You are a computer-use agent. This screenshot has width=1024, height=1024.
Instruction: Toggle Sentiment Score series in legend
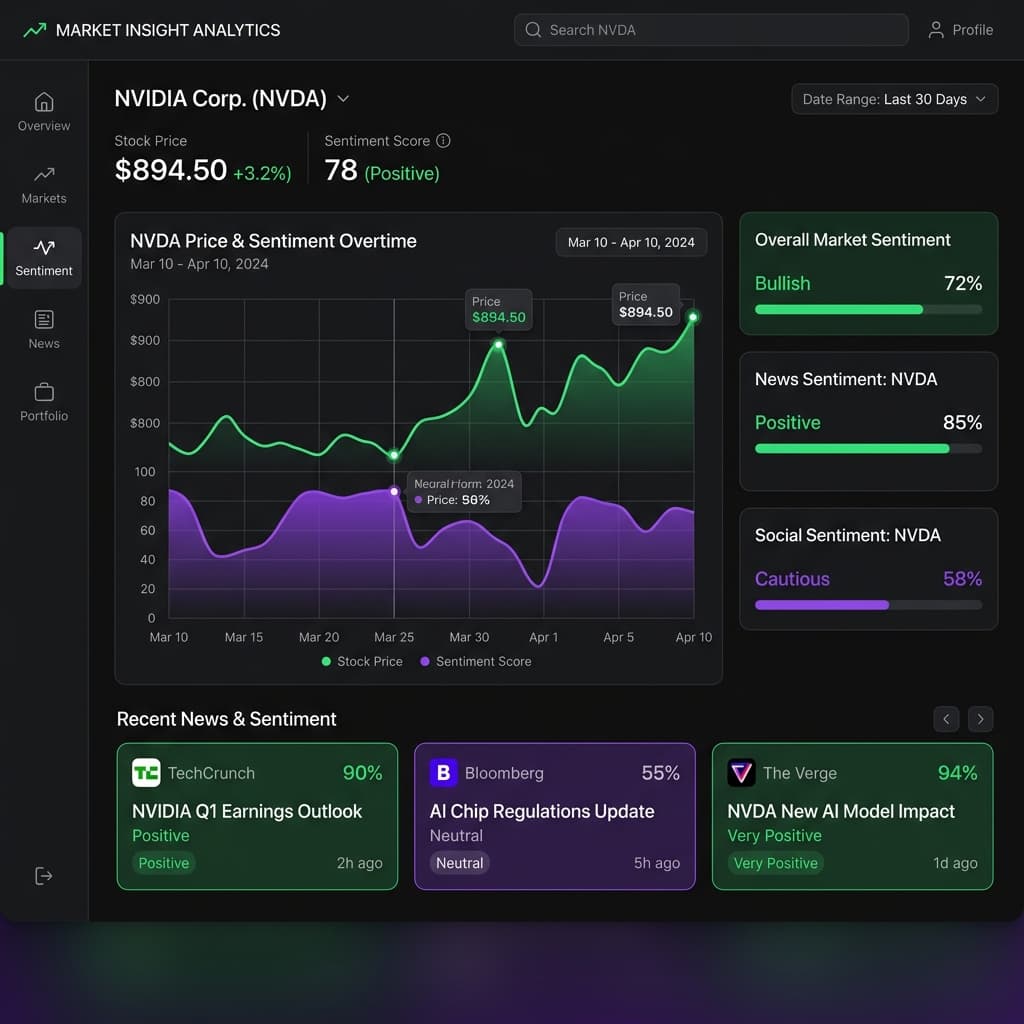(476, 662)
